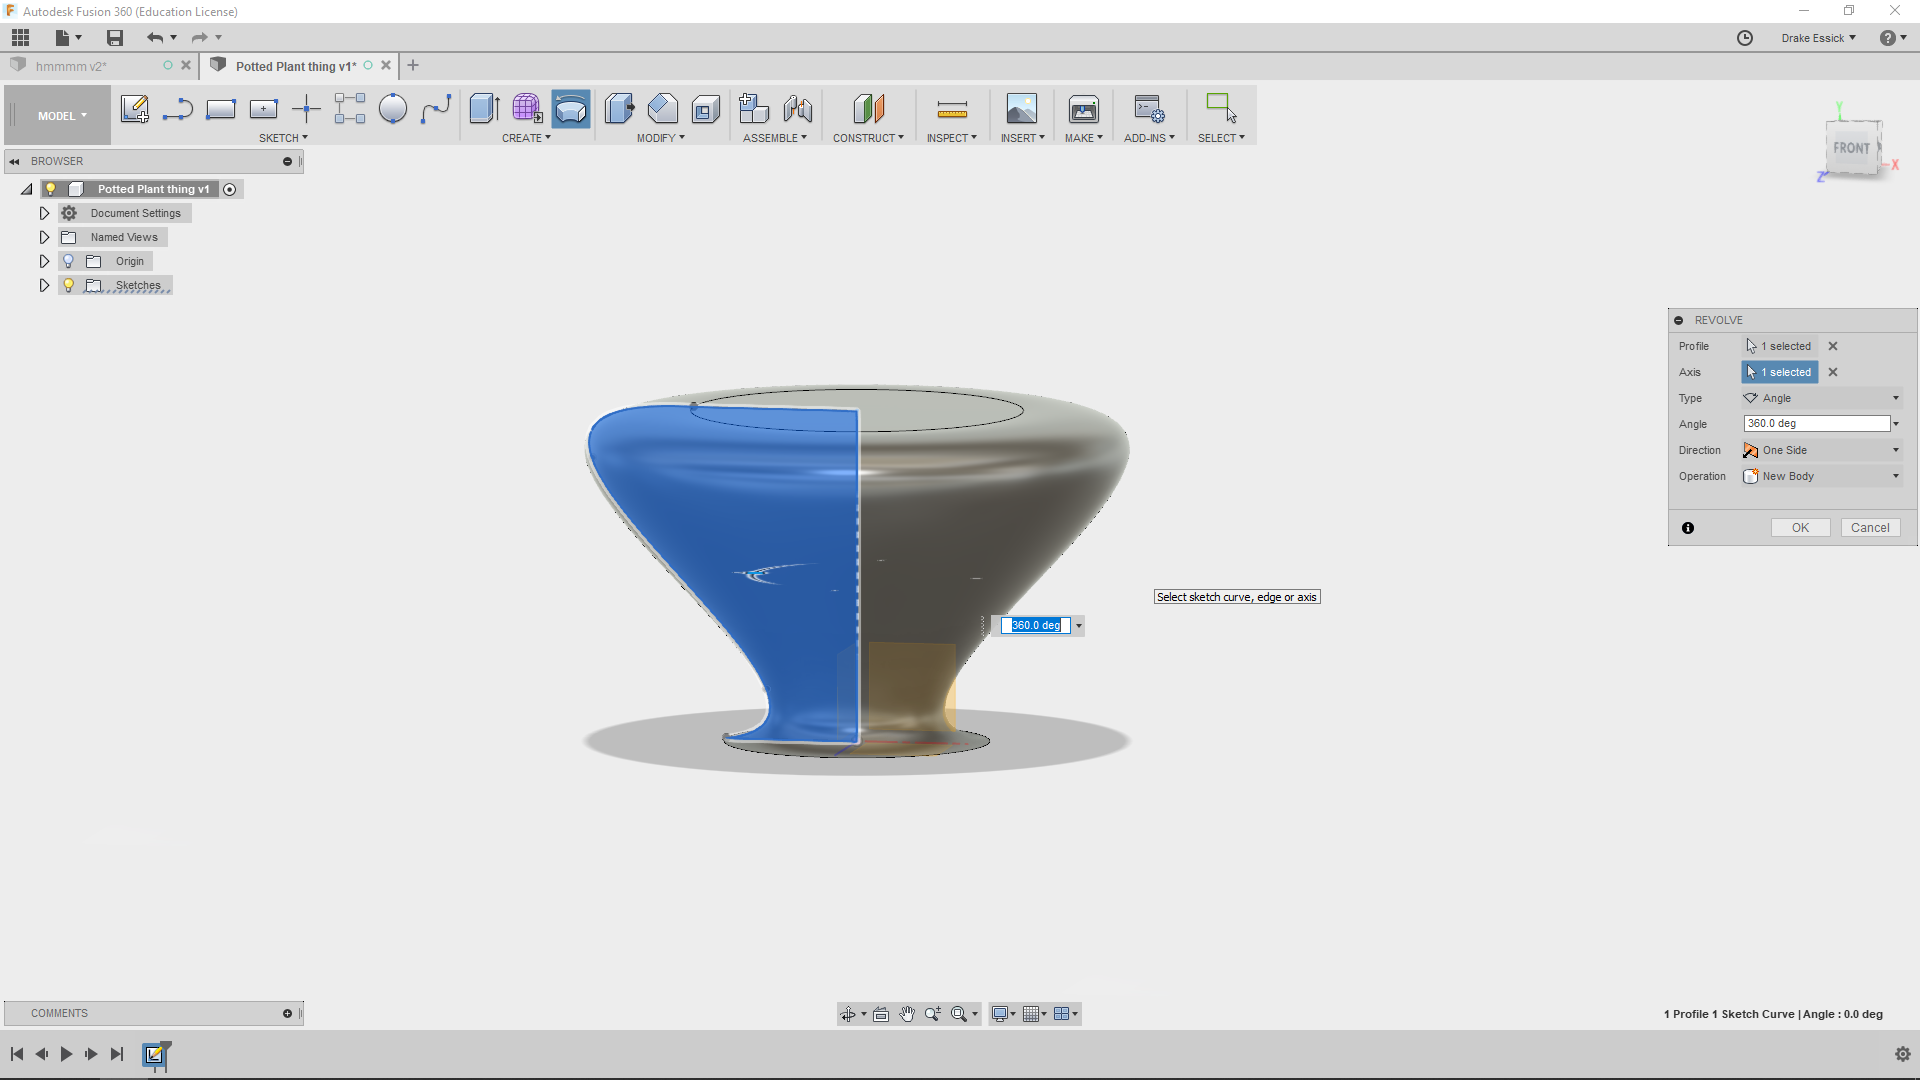Select the two-point Rectangle tool
1920x1080 pixels.
click(x=221, y=109)
